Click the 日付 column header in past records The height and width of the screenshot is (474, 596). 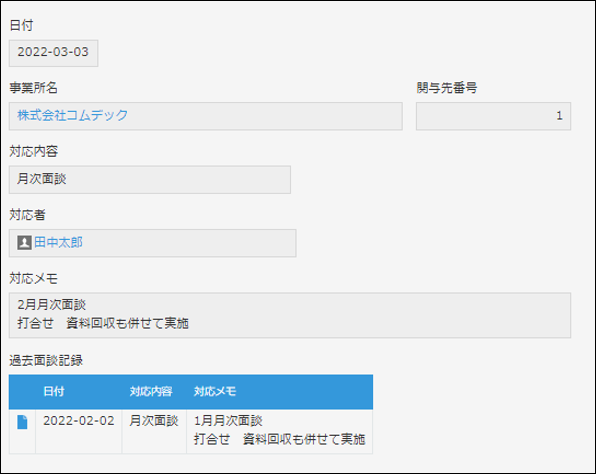pos(54,392)
